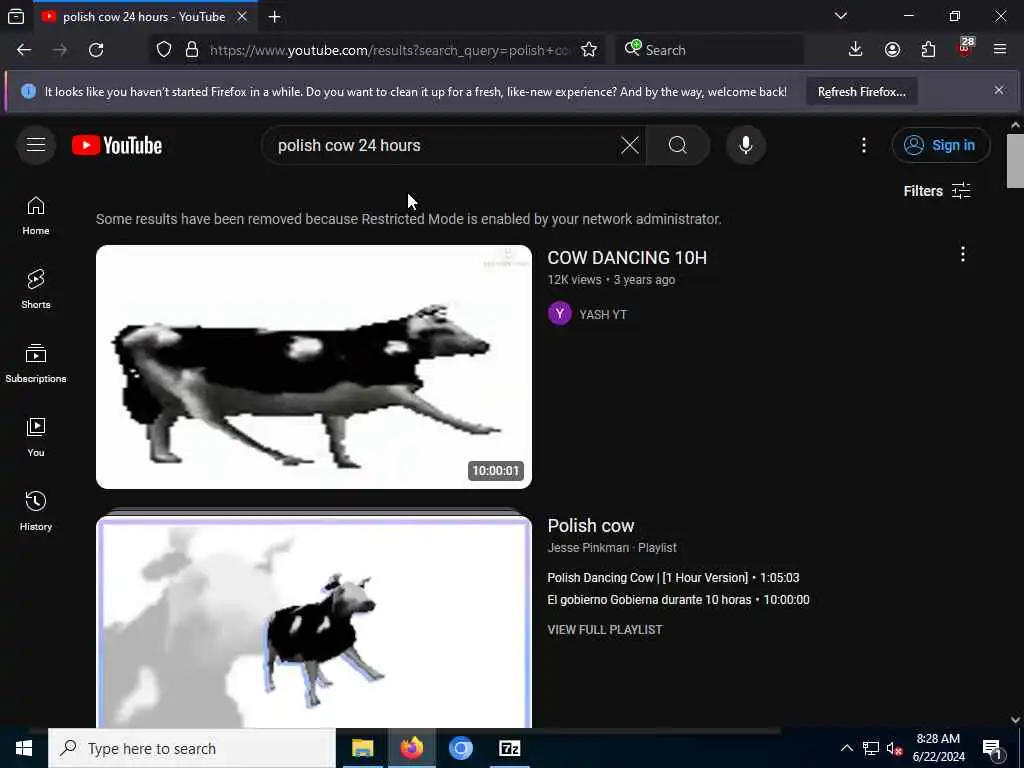
Task: Bookmark this page with star icon
Action: click(588, 50)
